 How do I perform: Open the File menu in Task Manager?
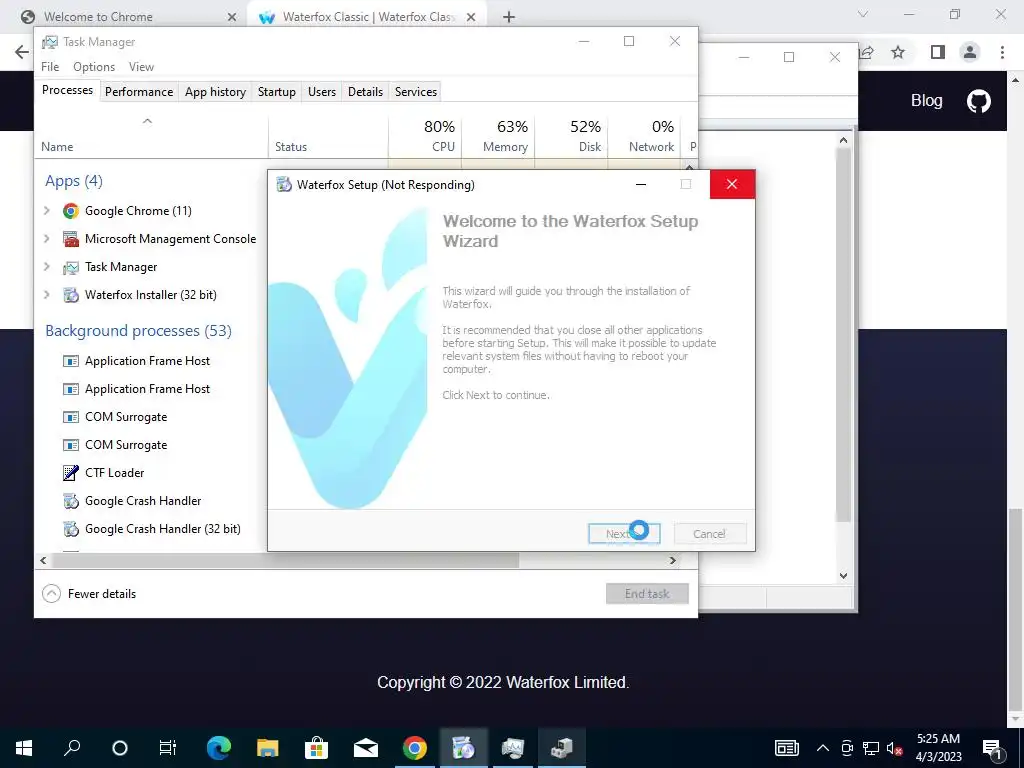(x=50, y=67)
